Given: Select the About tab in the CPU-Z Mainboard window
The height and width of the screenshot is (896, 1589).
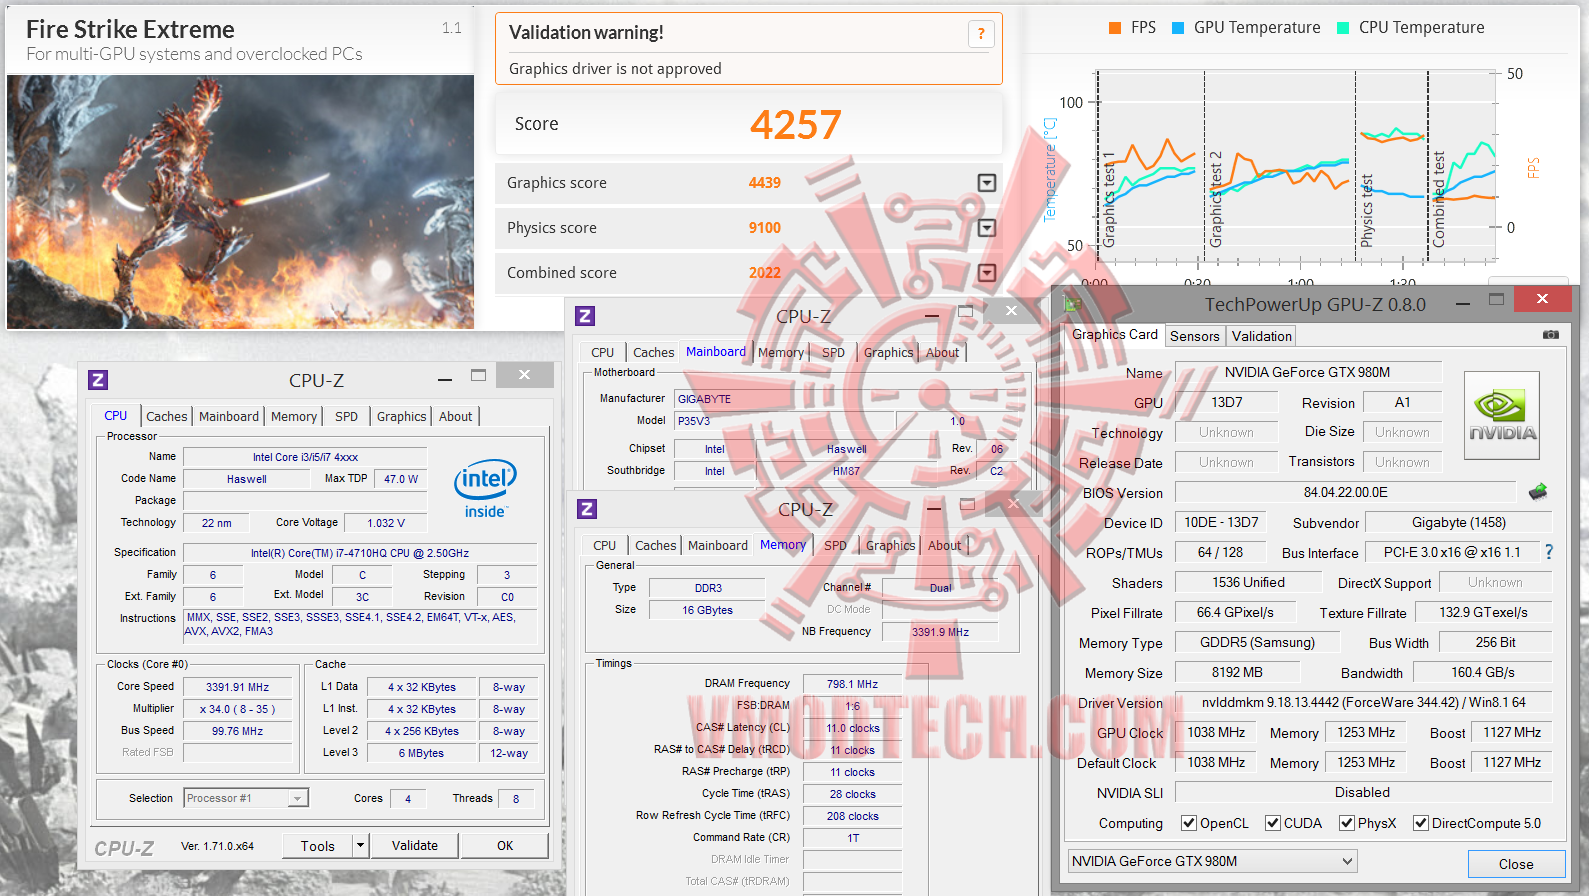Looking at the screenshot, I should coord(943,353).
